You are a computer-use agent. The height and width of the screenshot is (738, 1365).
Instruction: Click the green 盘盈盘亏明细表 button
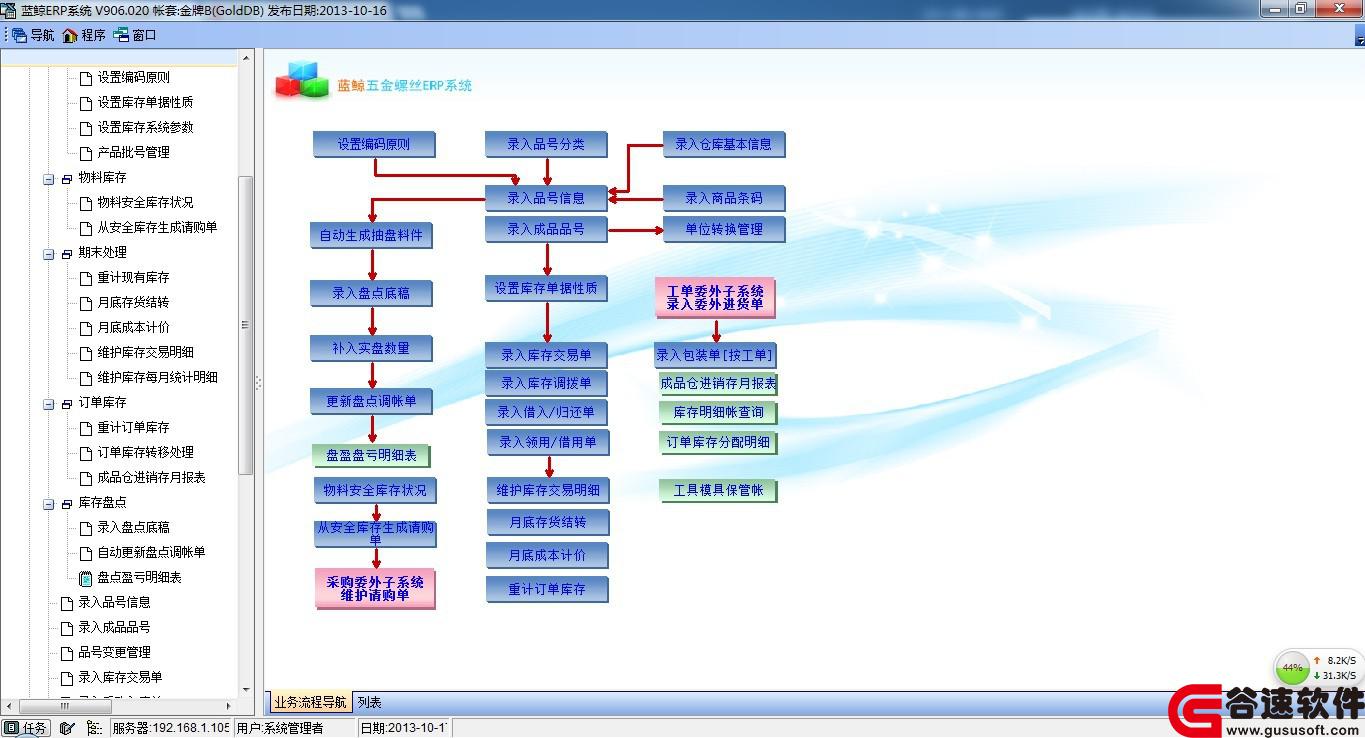pos(371,456)
